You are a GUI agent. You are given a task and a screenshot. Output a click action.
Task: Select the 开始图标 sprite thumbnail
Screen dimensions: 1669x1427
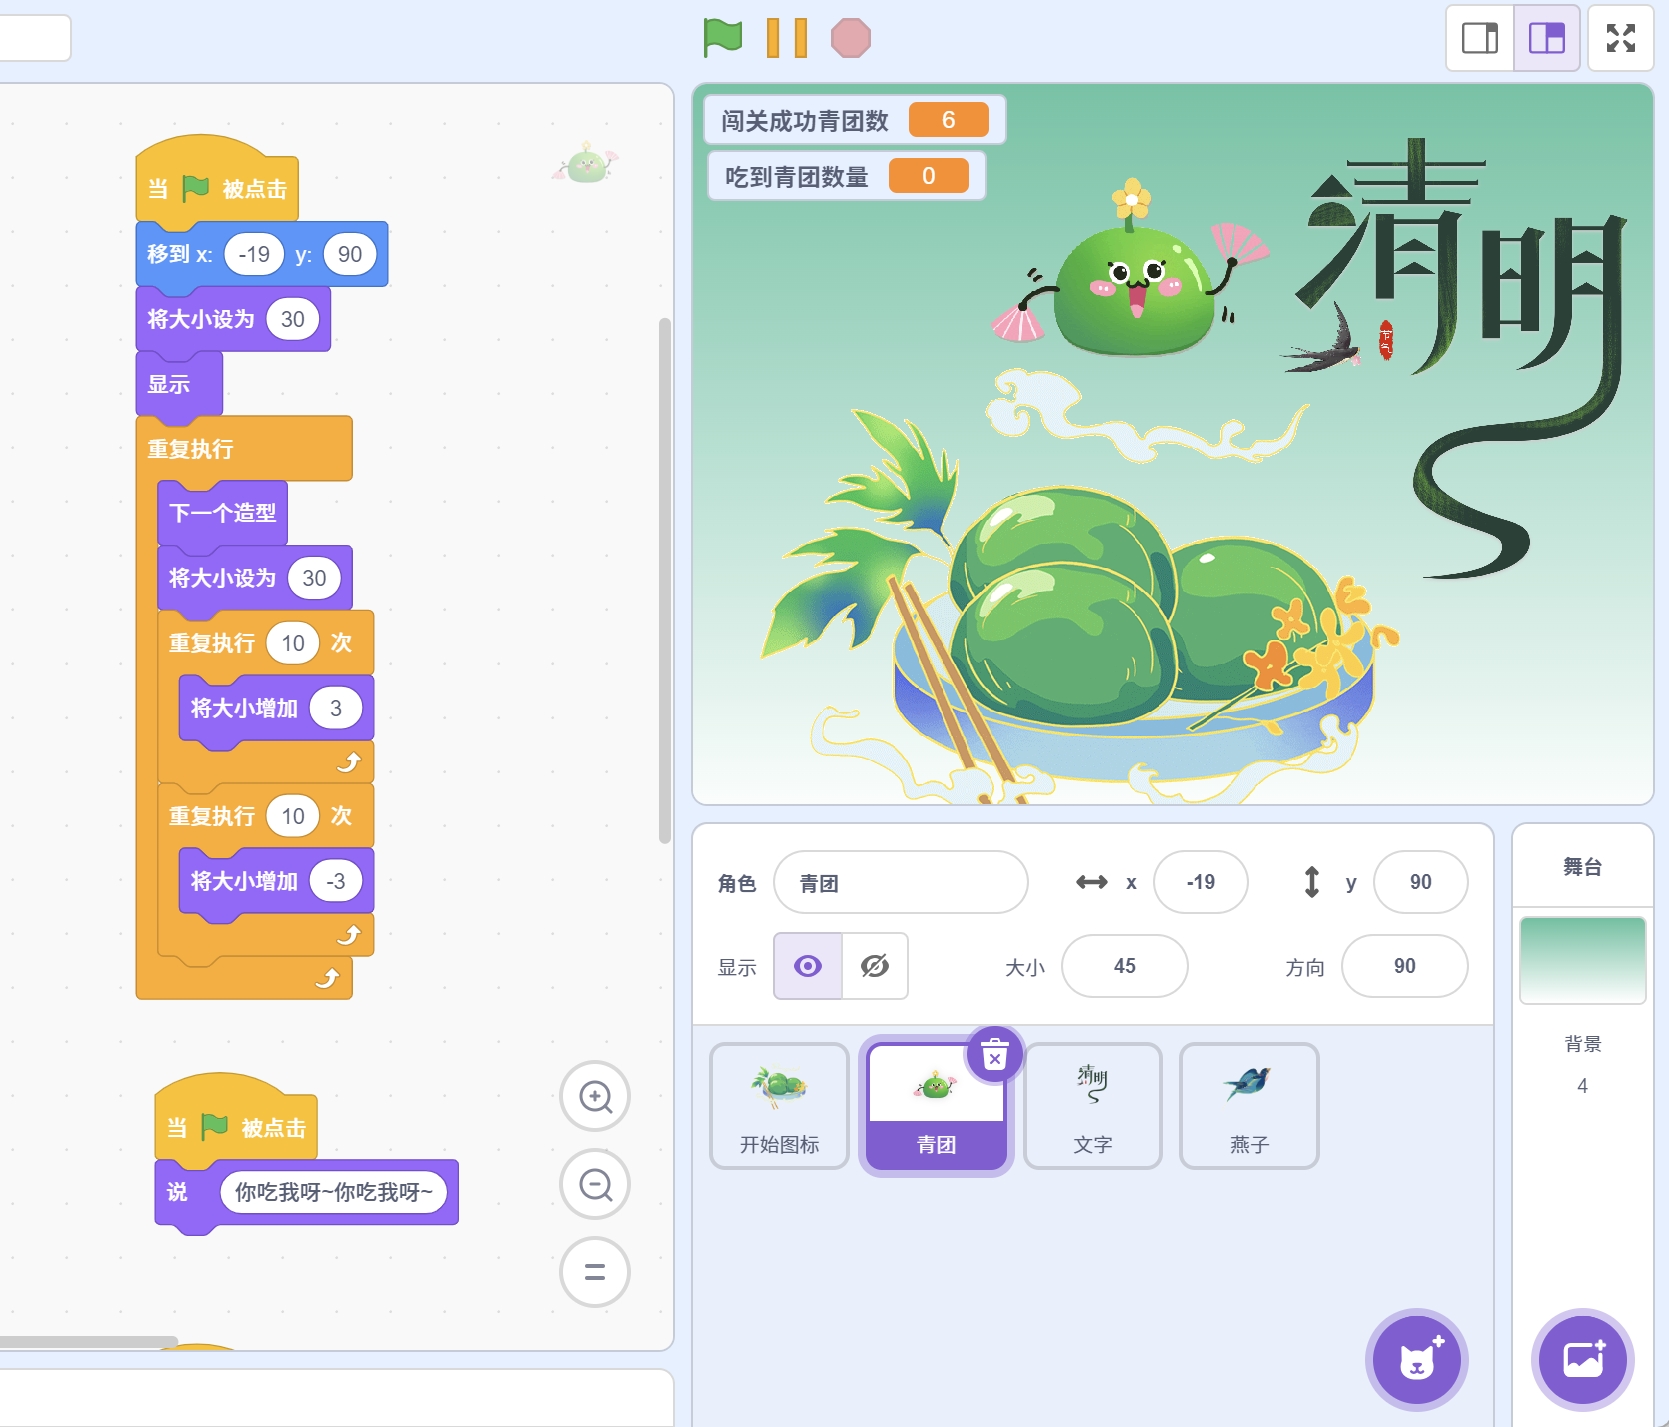(779, 1105)
